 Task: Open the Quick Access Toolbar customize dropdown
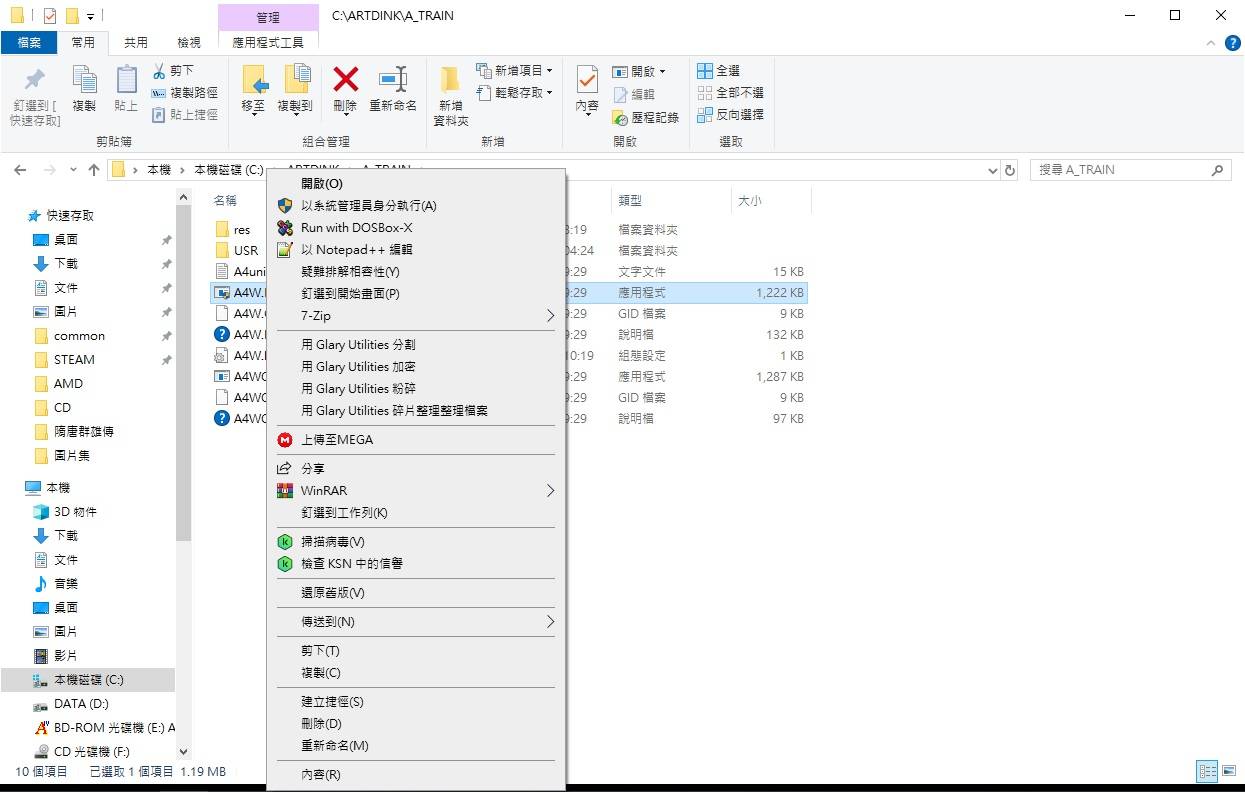tap(90, 16)
